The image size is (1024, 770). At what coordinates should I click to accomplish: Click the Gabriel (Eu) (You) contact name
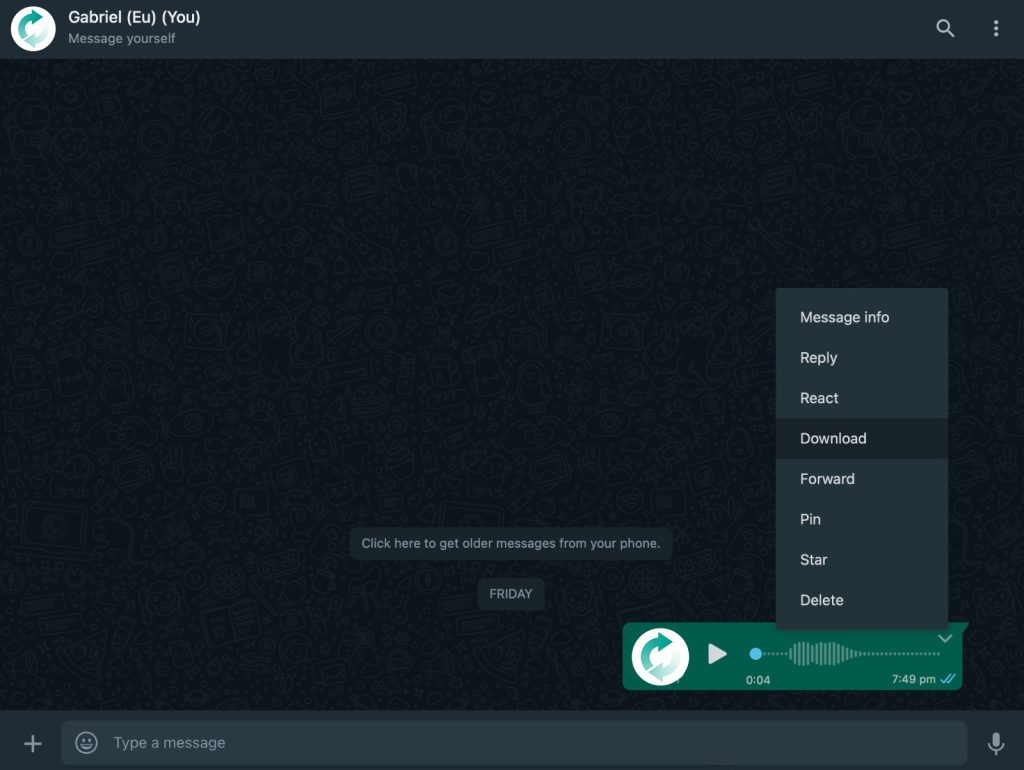coord(135,18)
